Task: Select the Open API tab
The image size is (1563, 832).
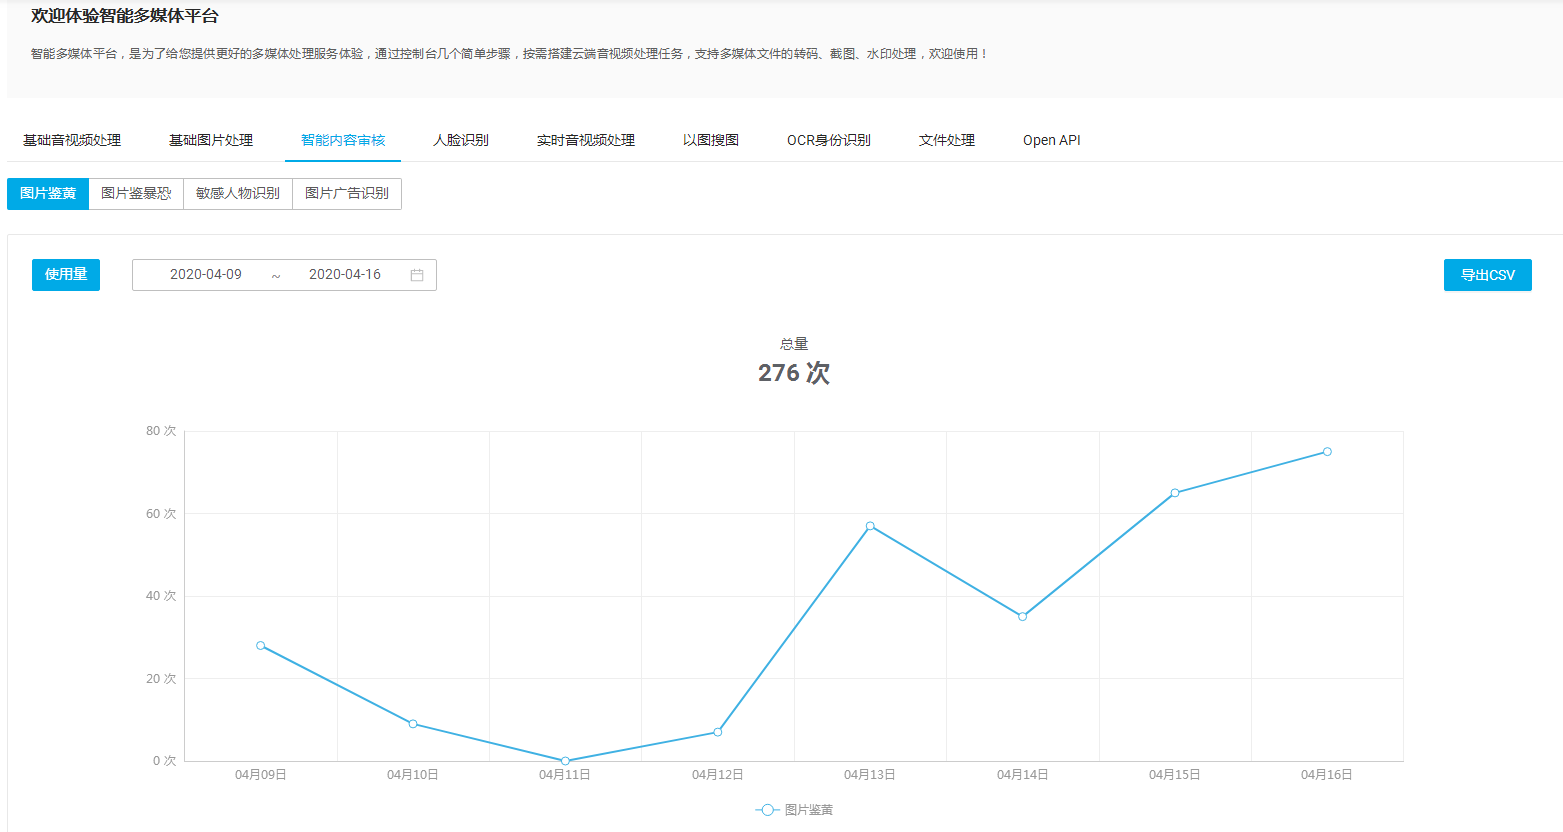Action: (1052, 140)
